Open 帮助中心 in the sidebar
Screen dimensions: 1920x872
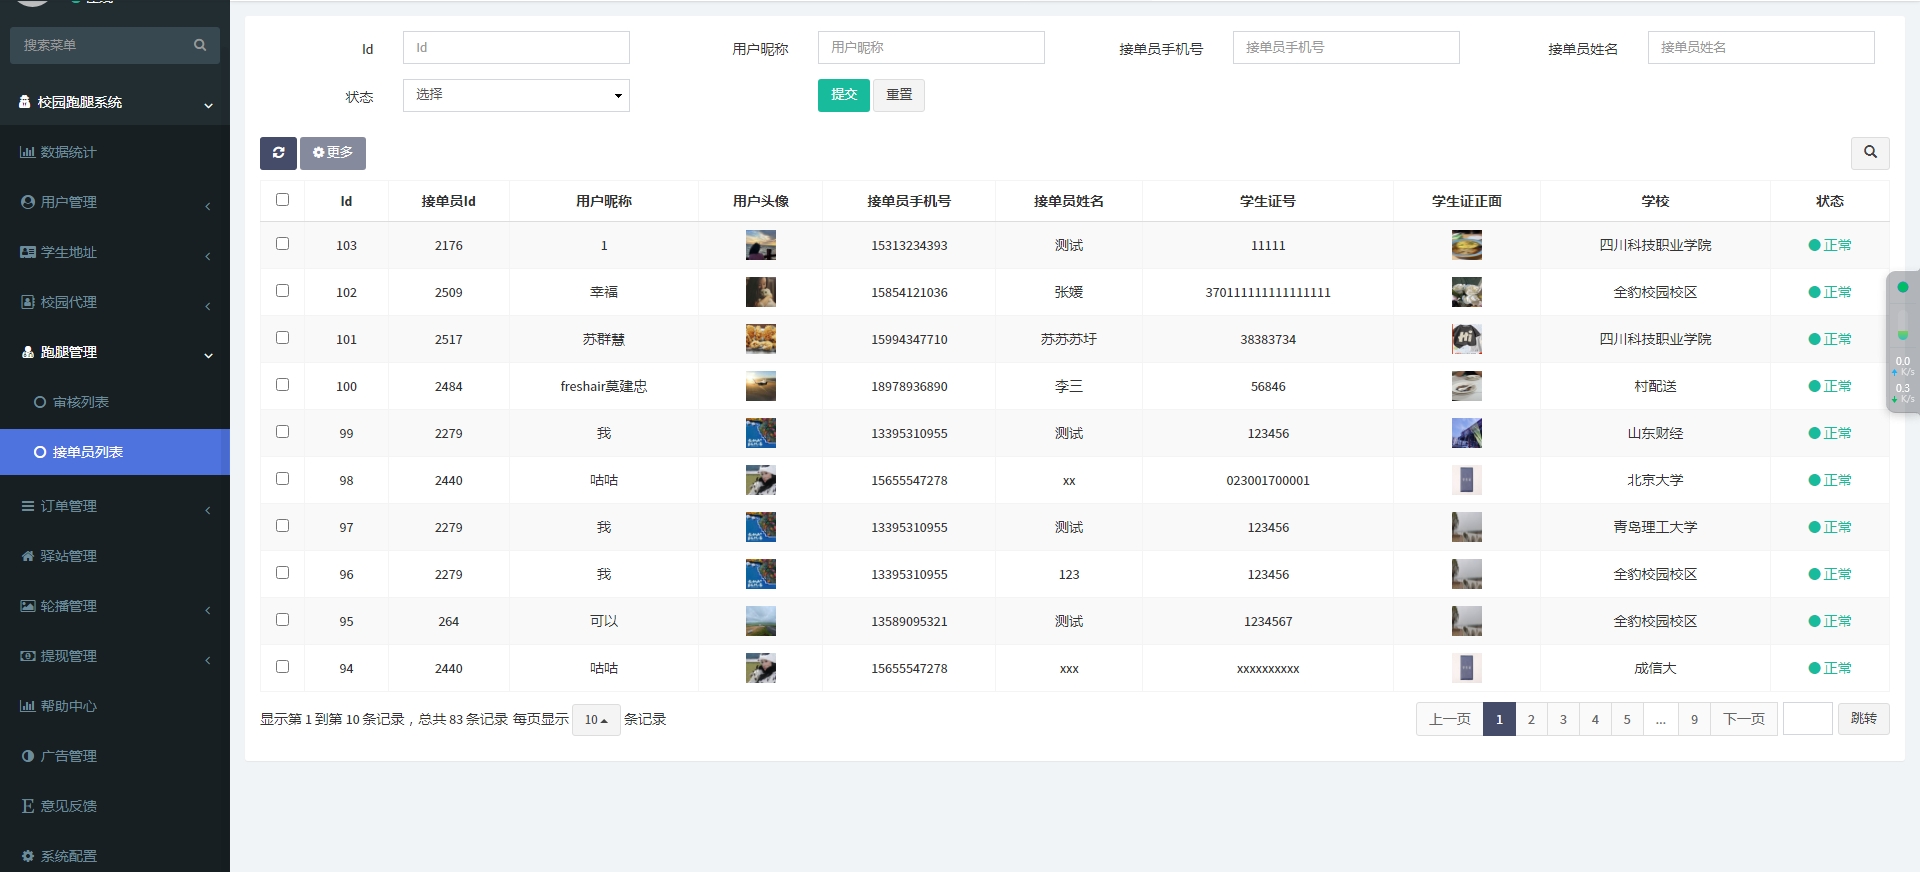(68, 706)
